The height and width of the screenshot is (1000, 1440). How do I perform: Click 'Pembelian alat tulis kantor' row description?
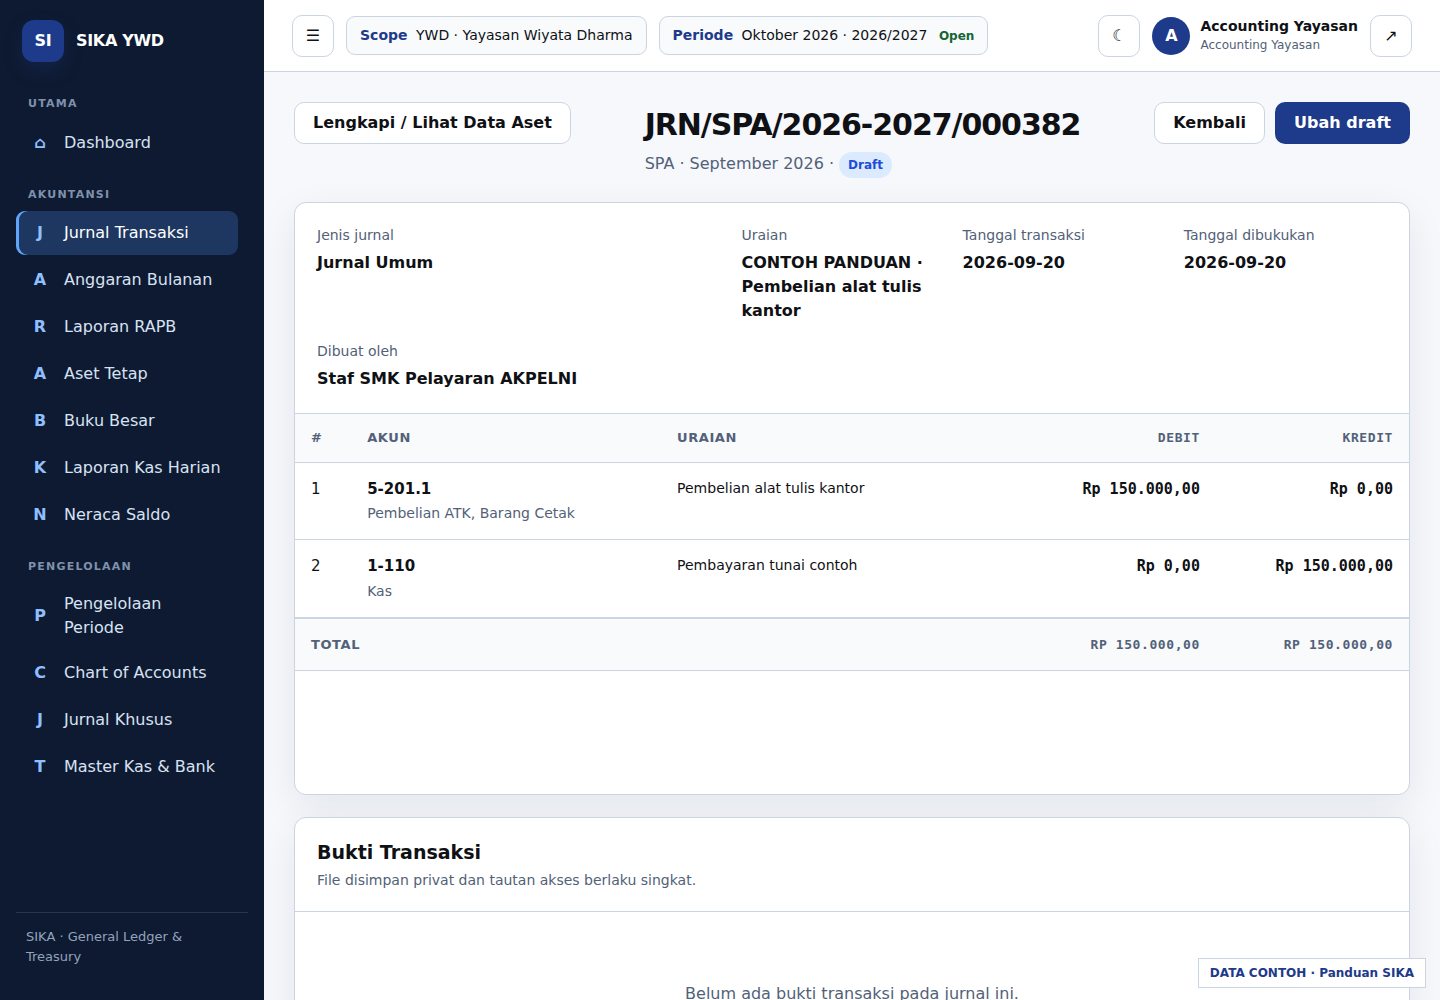(770, 489)
